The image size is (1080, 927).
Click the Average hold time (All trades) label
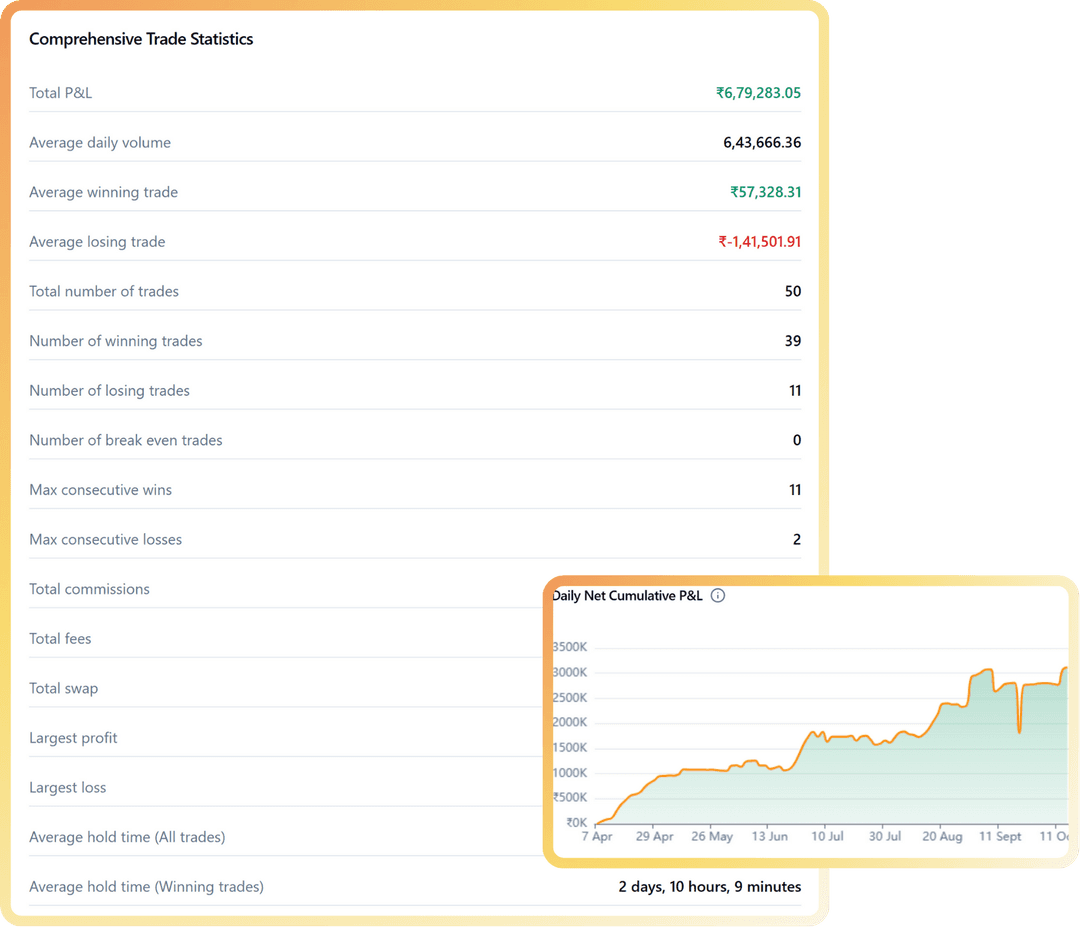127,837
